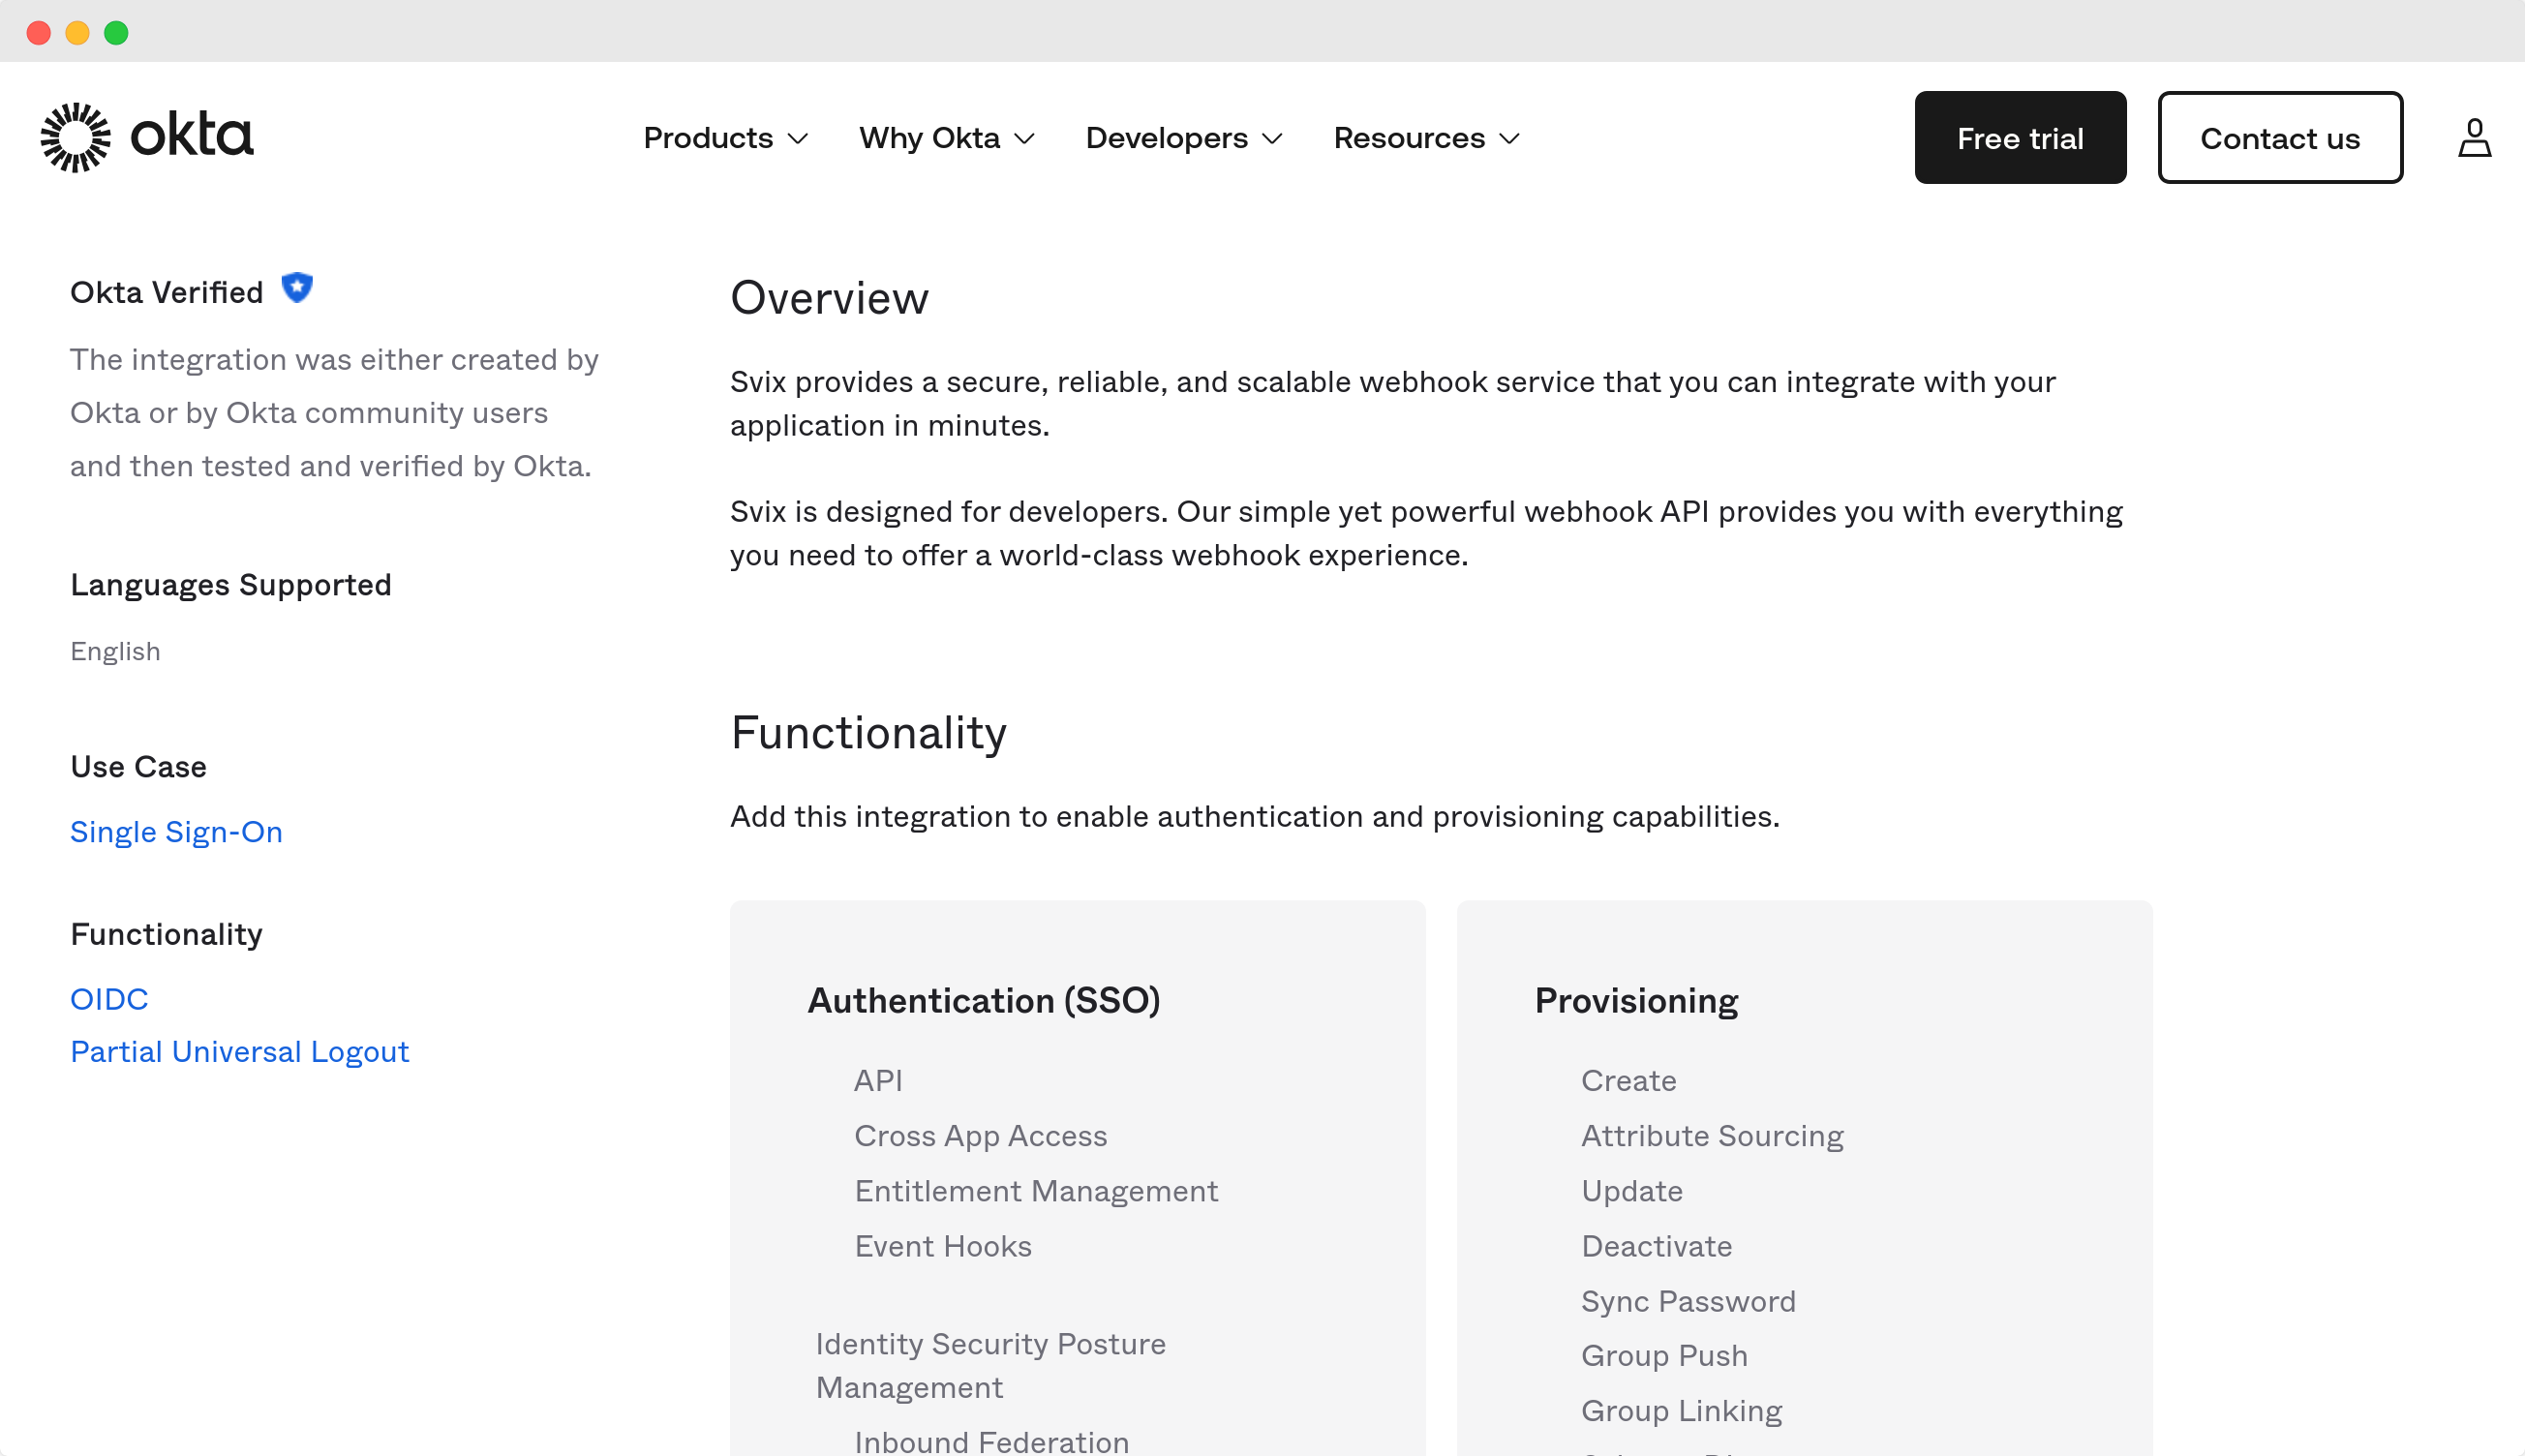Expand the Why Okta dropdown chevron
2525x1456 pixels.
(1024, 139)
